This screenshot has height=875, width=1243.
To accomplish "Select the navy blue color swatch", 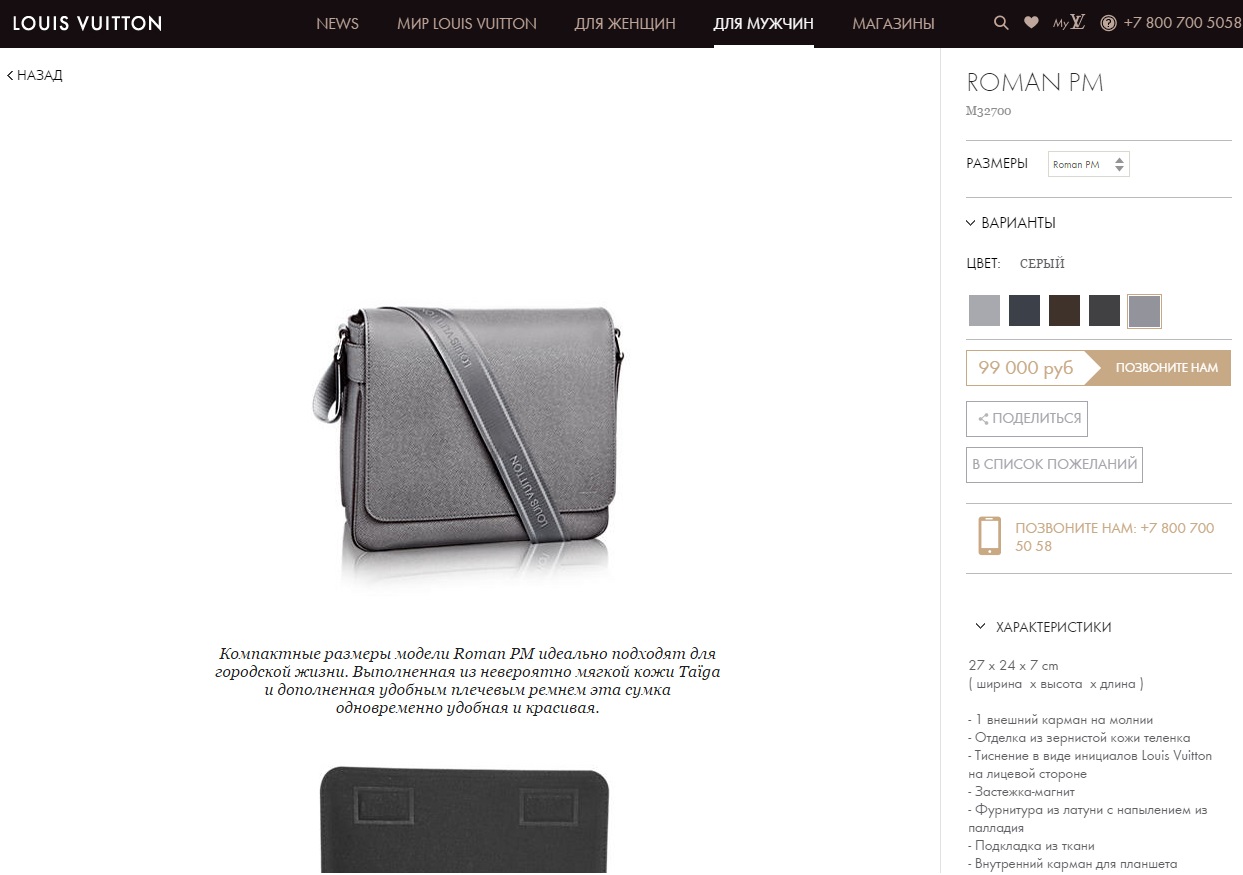I will click(x=1024, y=311).
